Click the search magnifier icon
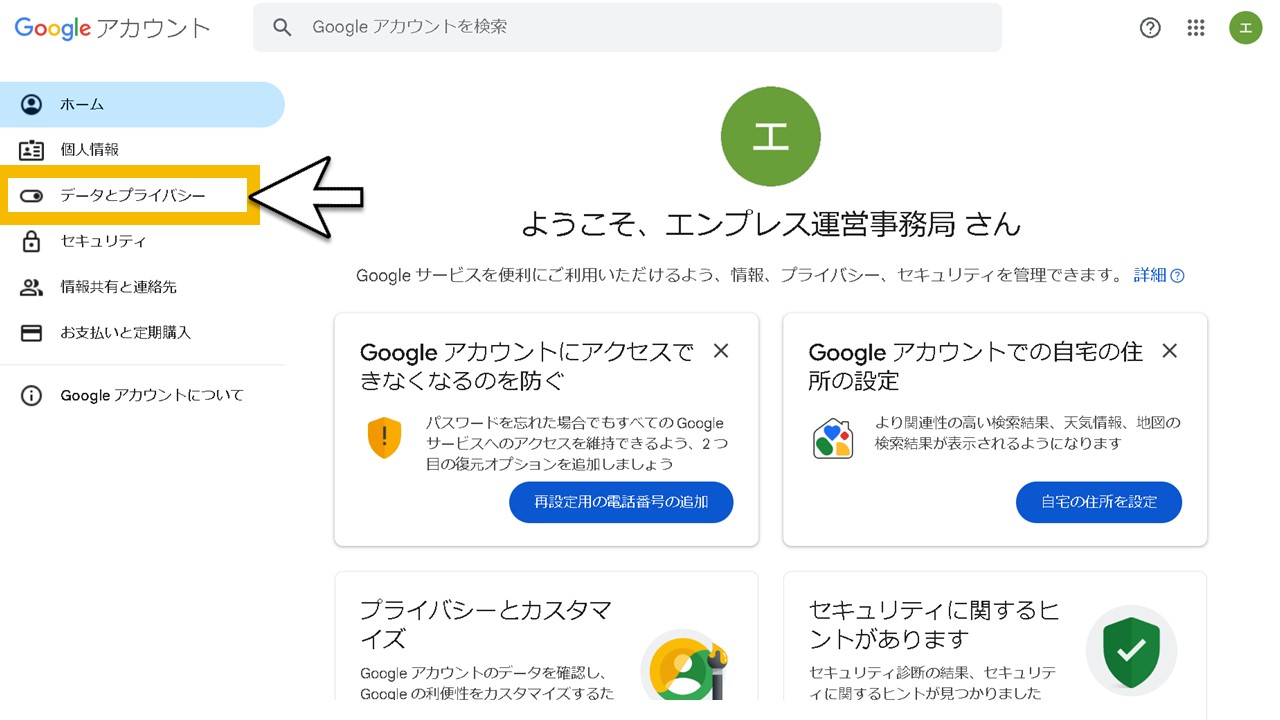Screen dimensions: 1280x720 click(x=282, y=27)
